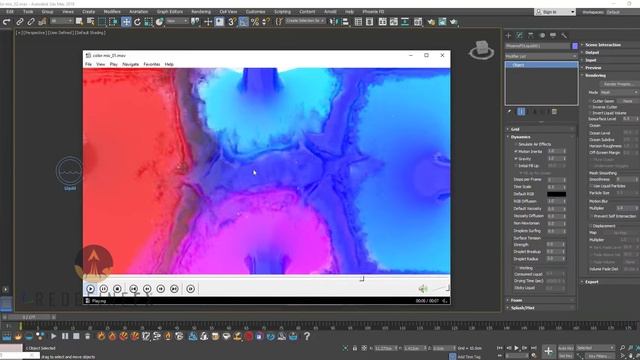Toggle the Wetting checkbox

516,268
